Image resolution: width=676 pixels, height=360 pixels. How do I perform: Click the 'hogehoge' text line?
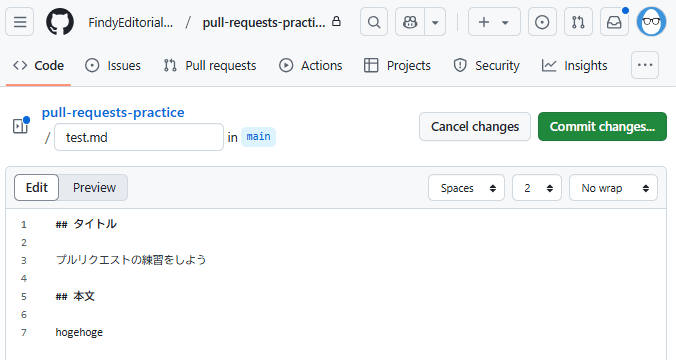tap(79, 332)
